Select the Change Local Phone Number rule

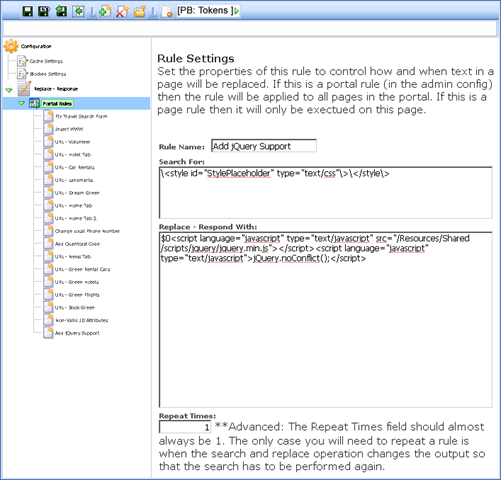tap(87, 231)
